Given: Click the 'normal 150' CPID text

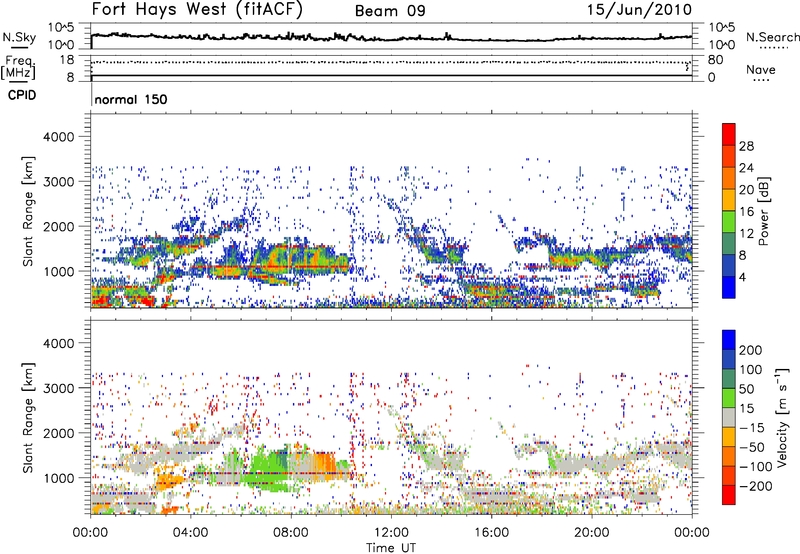Looking at the screenshot, I should pos(131,99).
